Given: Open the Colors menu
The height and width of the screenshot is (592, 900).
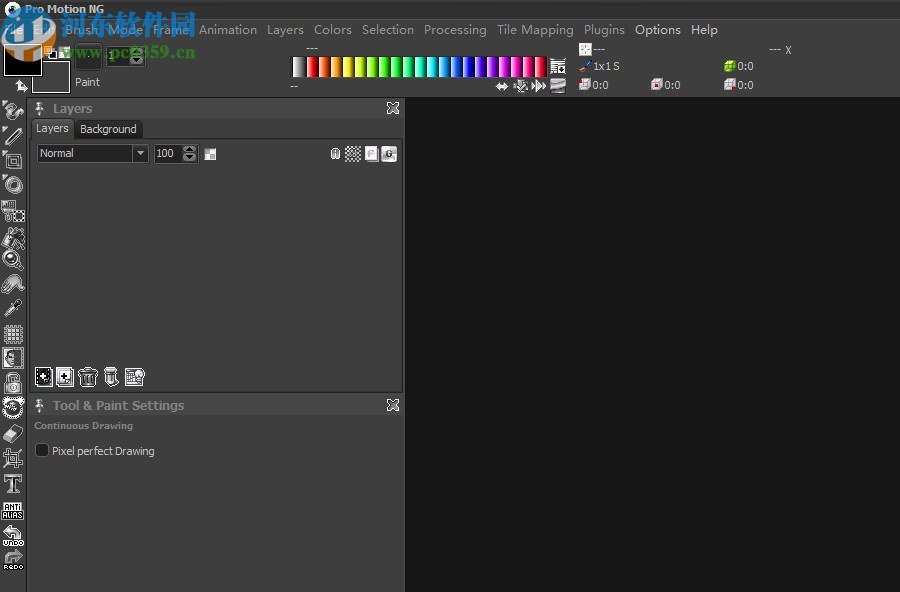Looking at the screenshot, I should point(332,30).
